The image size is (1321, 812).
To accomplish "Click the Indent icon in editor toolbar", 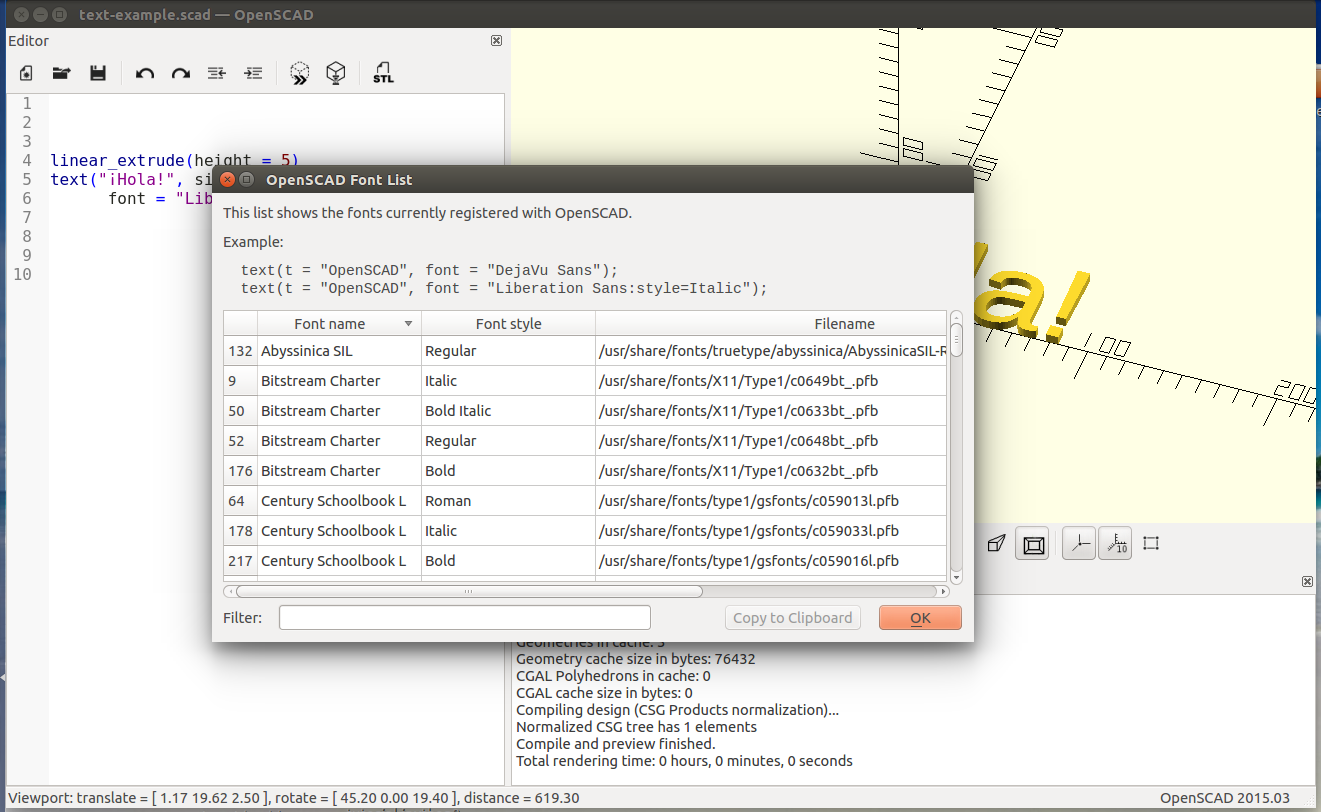I will (x=254, y=73).
